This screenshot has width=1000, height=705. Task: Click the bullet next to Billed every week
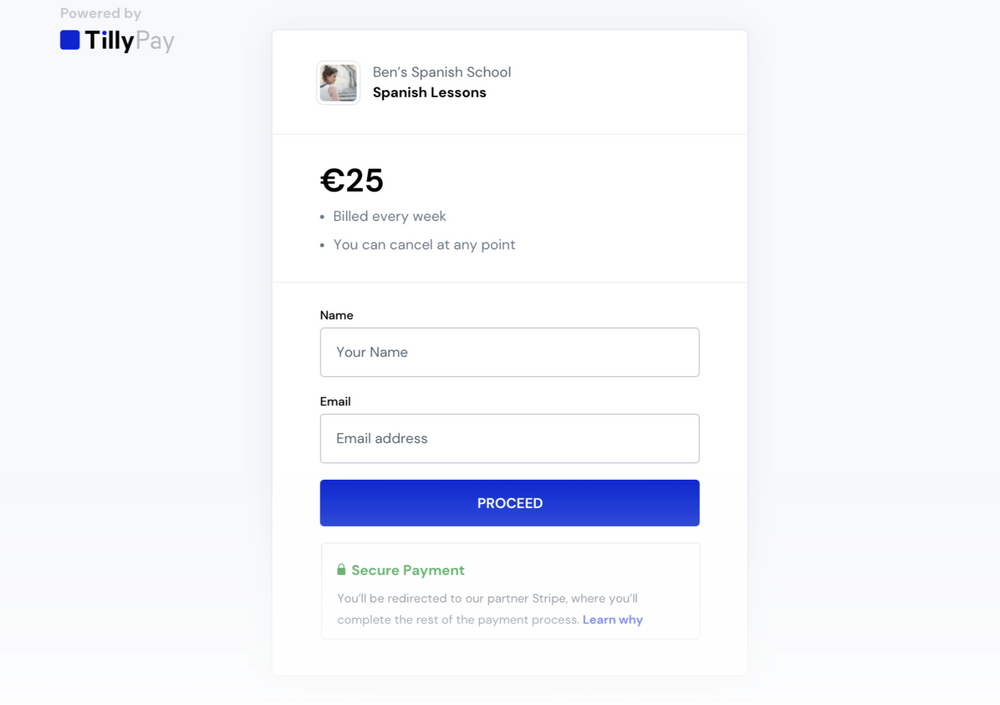click(x=322, y=216)
